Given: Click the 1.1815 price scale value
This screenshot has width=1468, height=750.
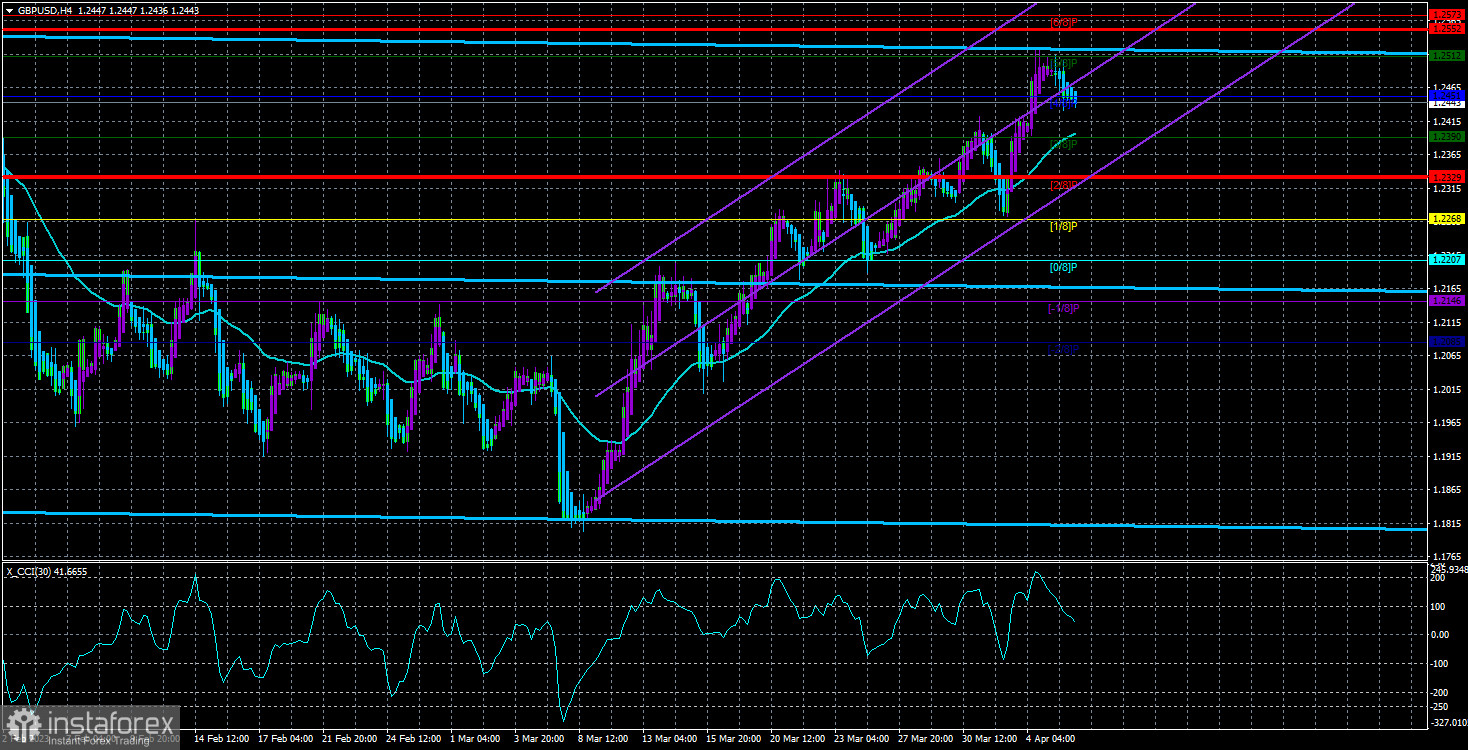Looking at the screenshot, I should pyautogui.click(x=1446, y=524).
